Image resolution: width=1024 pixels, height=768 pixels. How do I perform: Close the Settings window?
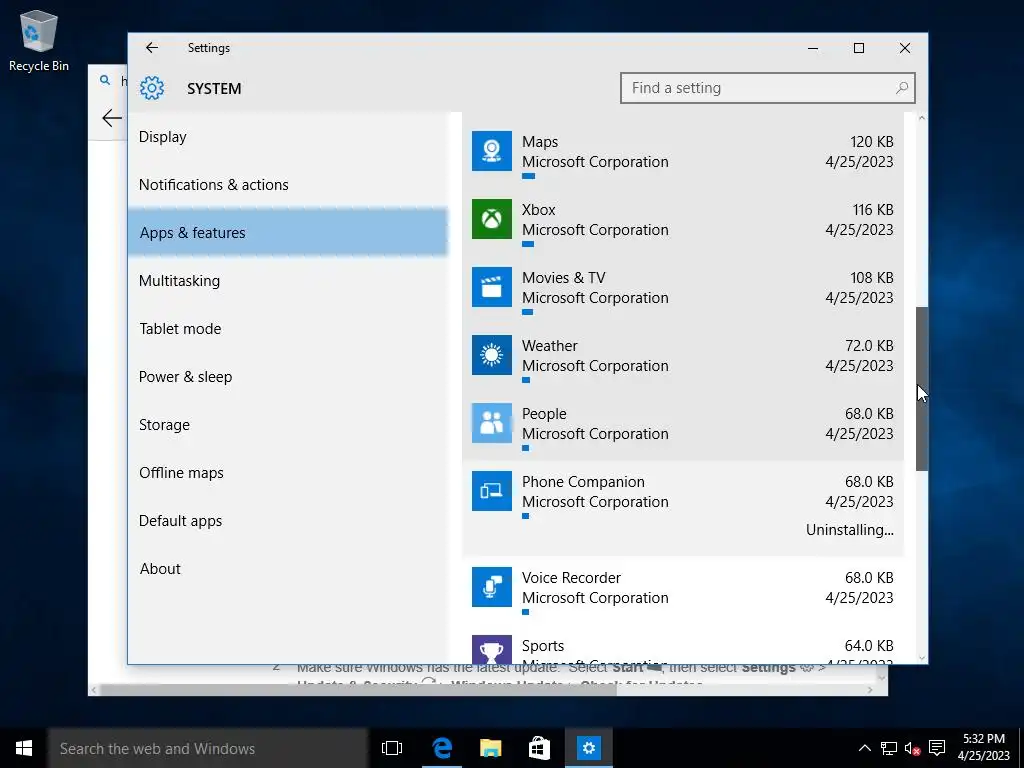pos(904,48)
